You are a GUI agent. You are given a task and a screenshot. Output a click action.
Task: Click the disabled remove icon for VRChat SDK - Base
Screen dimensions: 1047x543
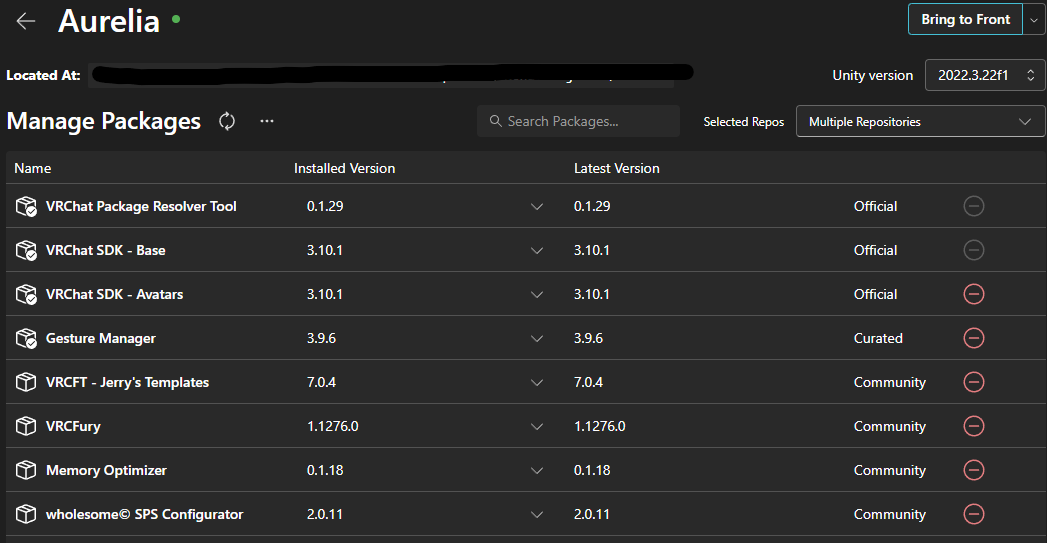[974, 250]
